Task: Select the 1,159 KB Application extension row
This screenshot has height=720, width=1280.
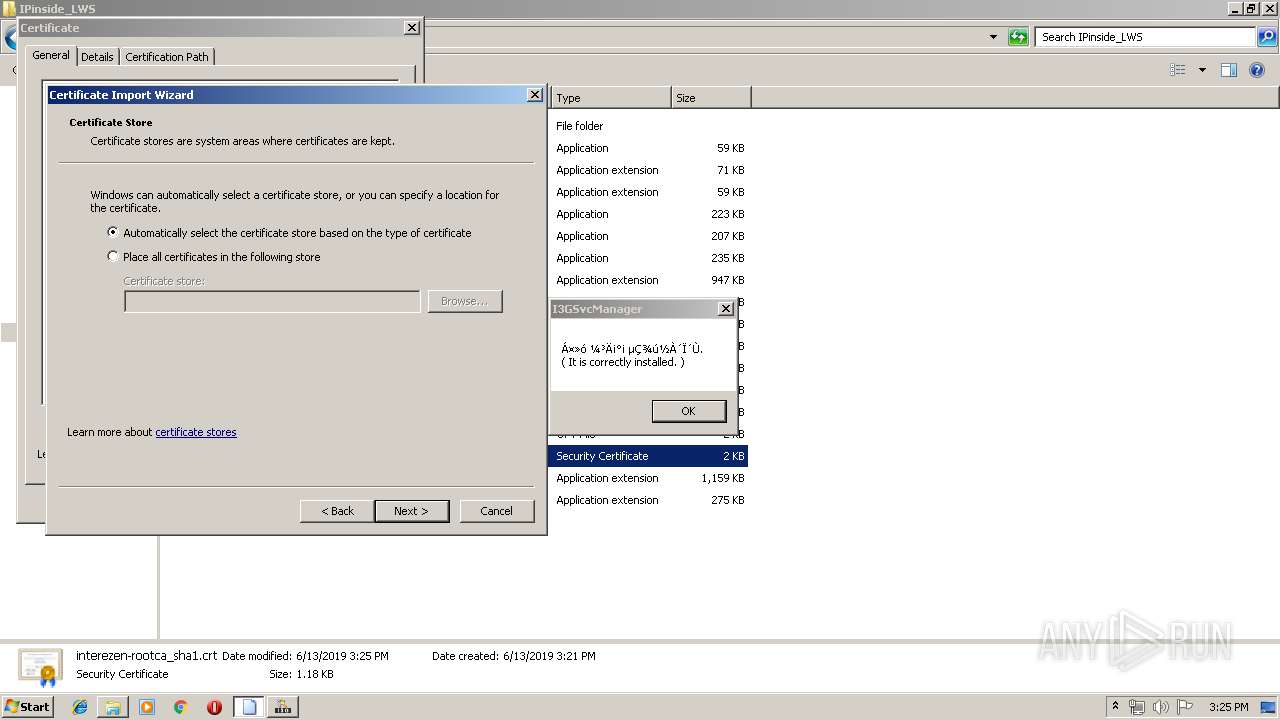Action: (x=650, y=478)
